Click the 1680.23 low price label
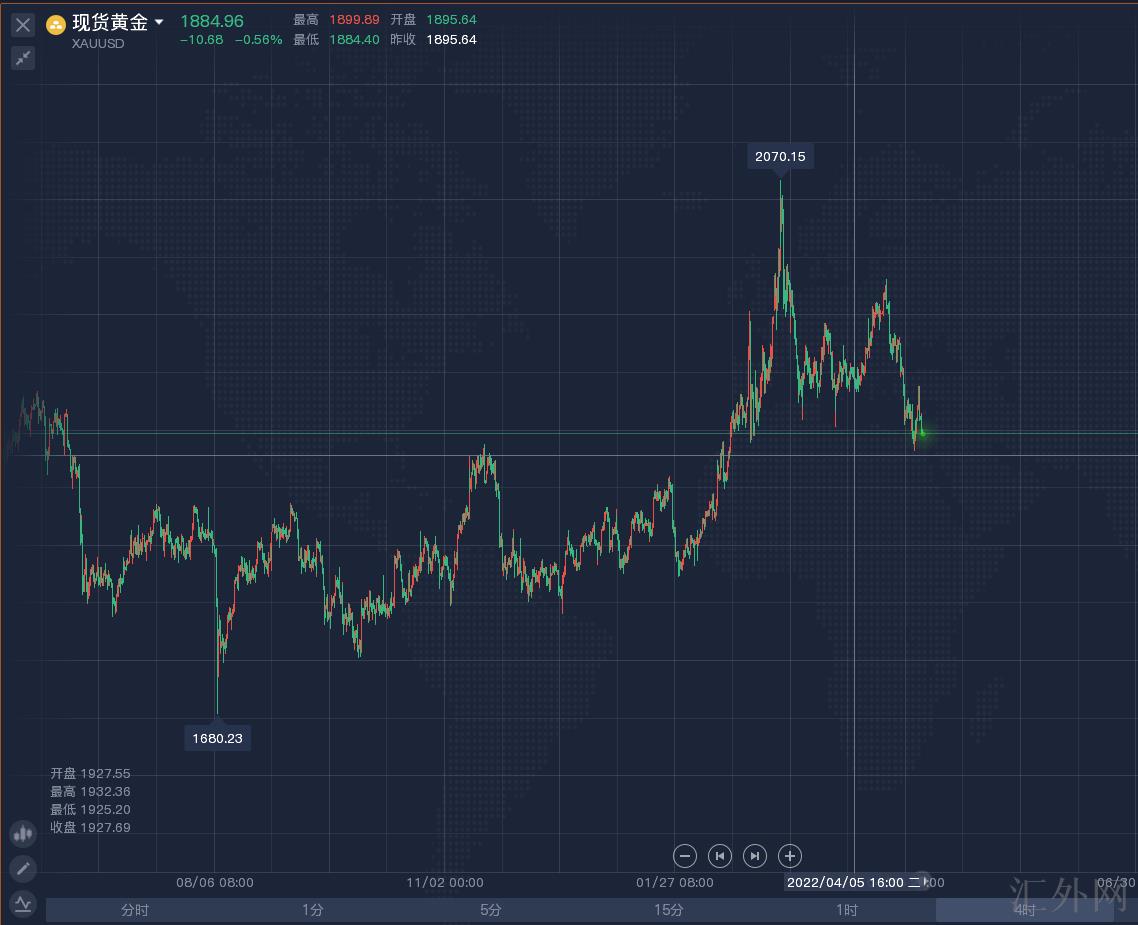Viewport: 1138px width, 925px height. pos(217,738)
